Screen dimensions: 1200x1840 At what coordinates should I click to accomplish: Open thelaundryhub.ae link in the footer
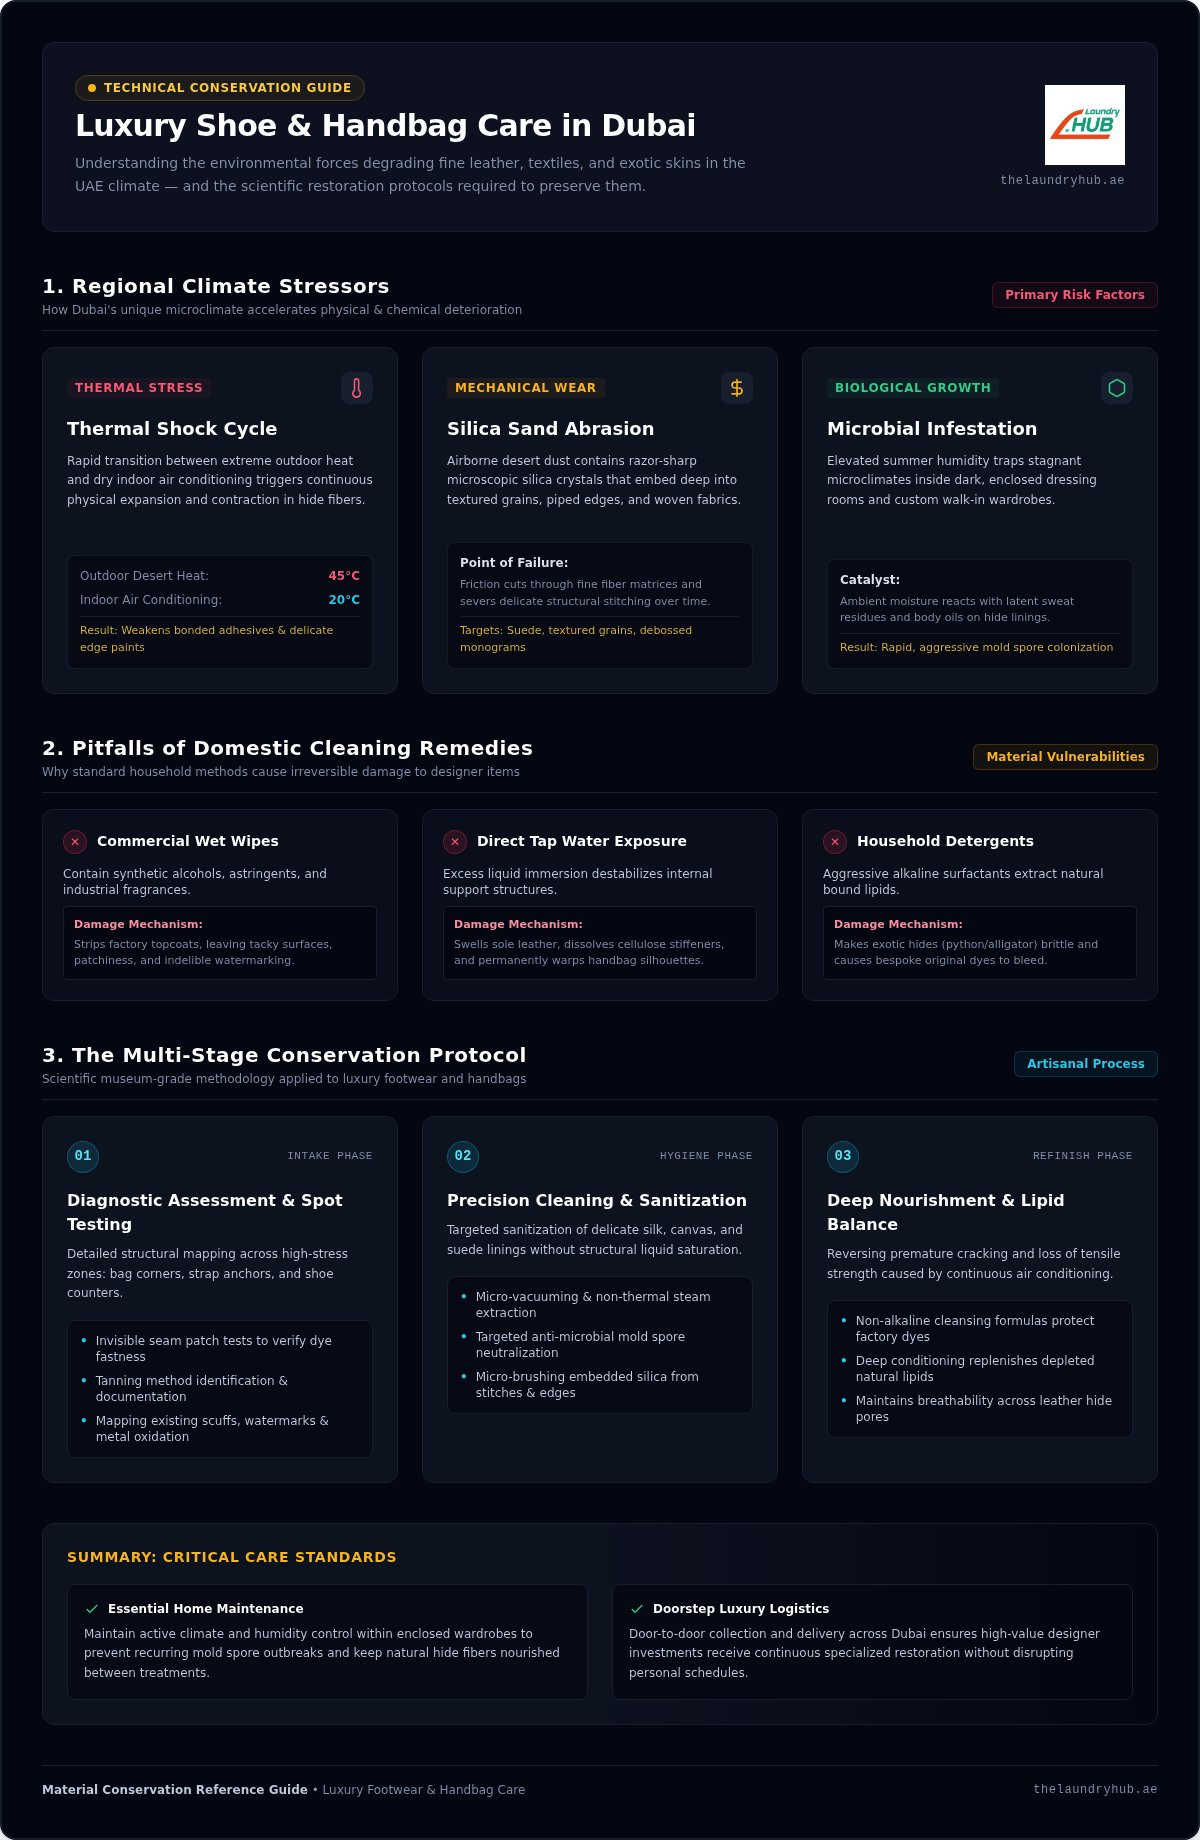pyautogui.click(x=1095, y=1789)
